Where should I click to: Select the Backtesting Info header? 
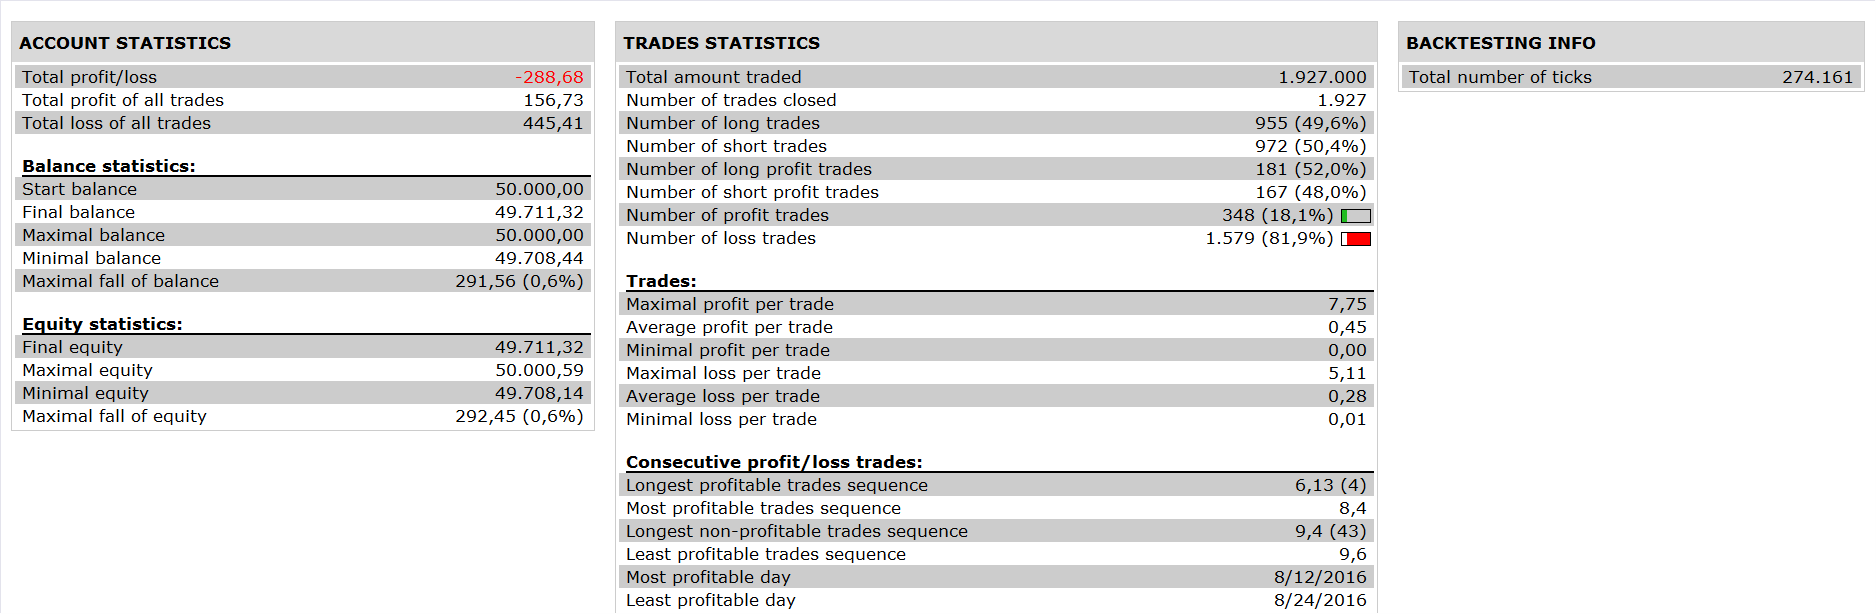point(1500,43)
